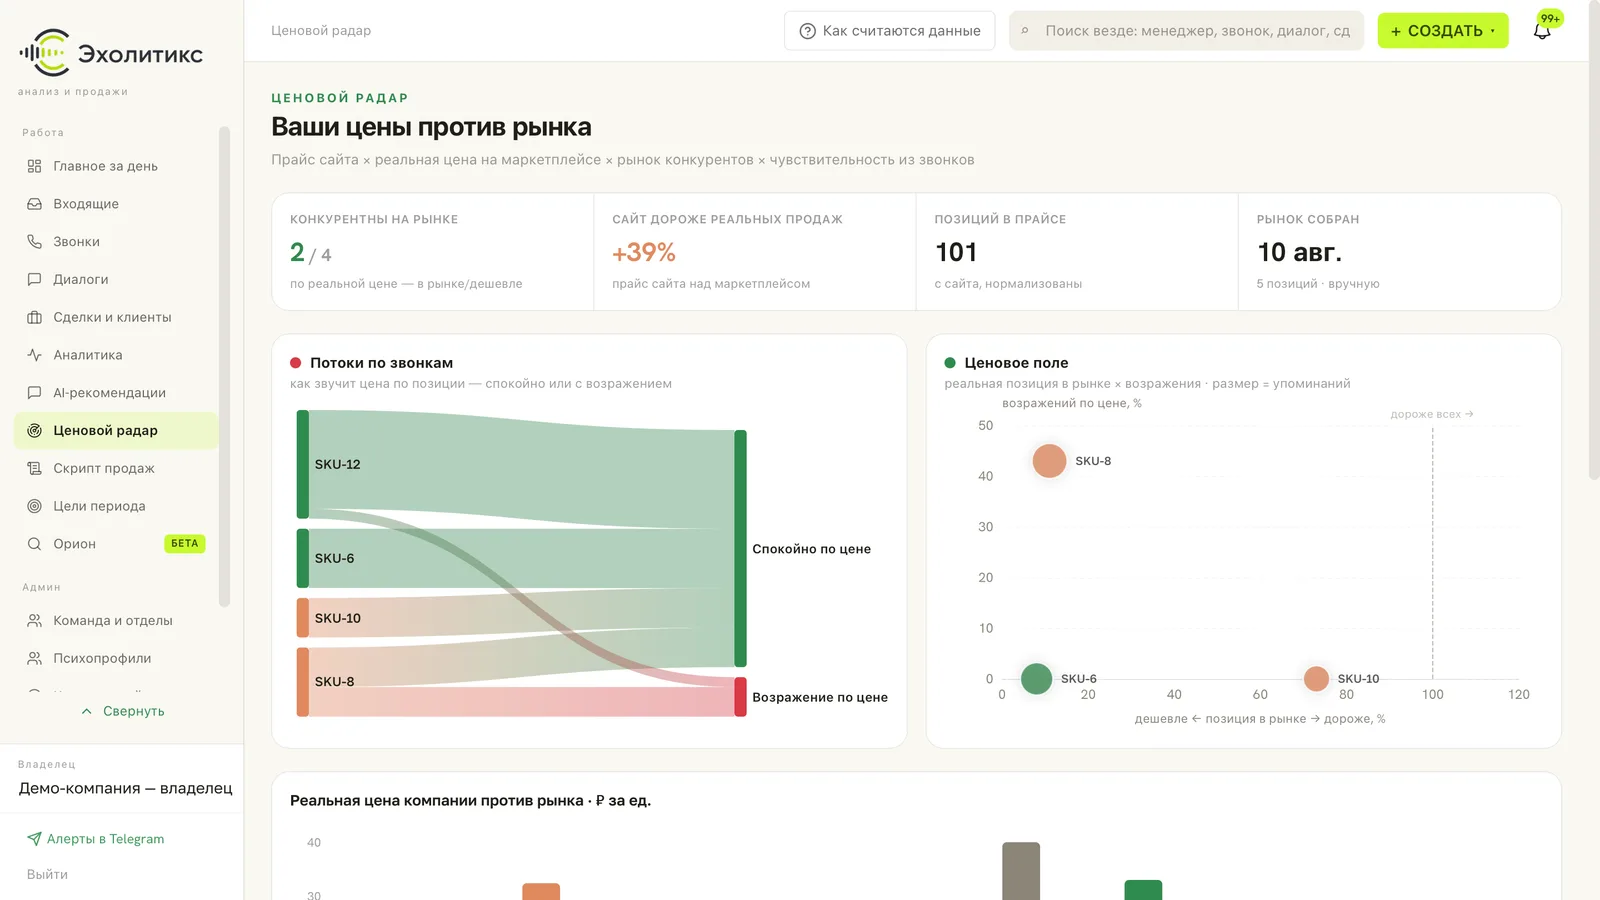Click the Спокойно по цене target bar
The image size is (1600, 900).
pos(741,549)
